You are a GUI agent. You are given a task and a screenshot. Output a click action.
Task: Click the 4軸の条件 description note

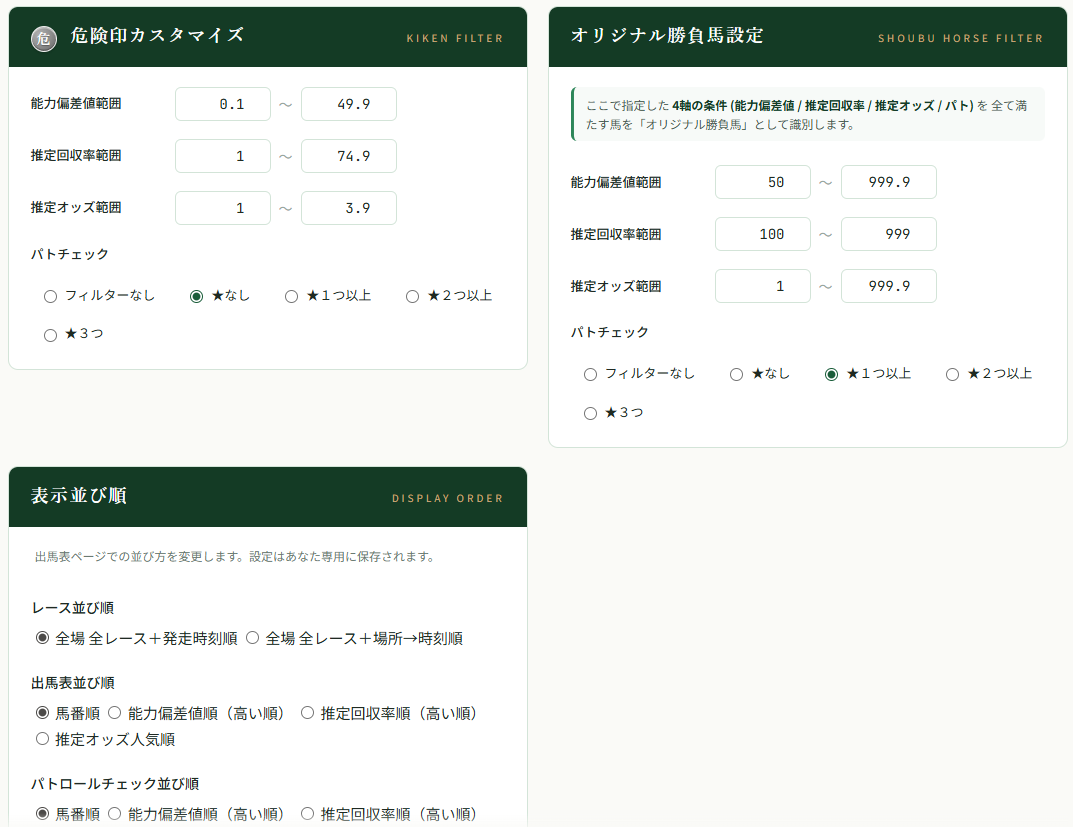808,114
